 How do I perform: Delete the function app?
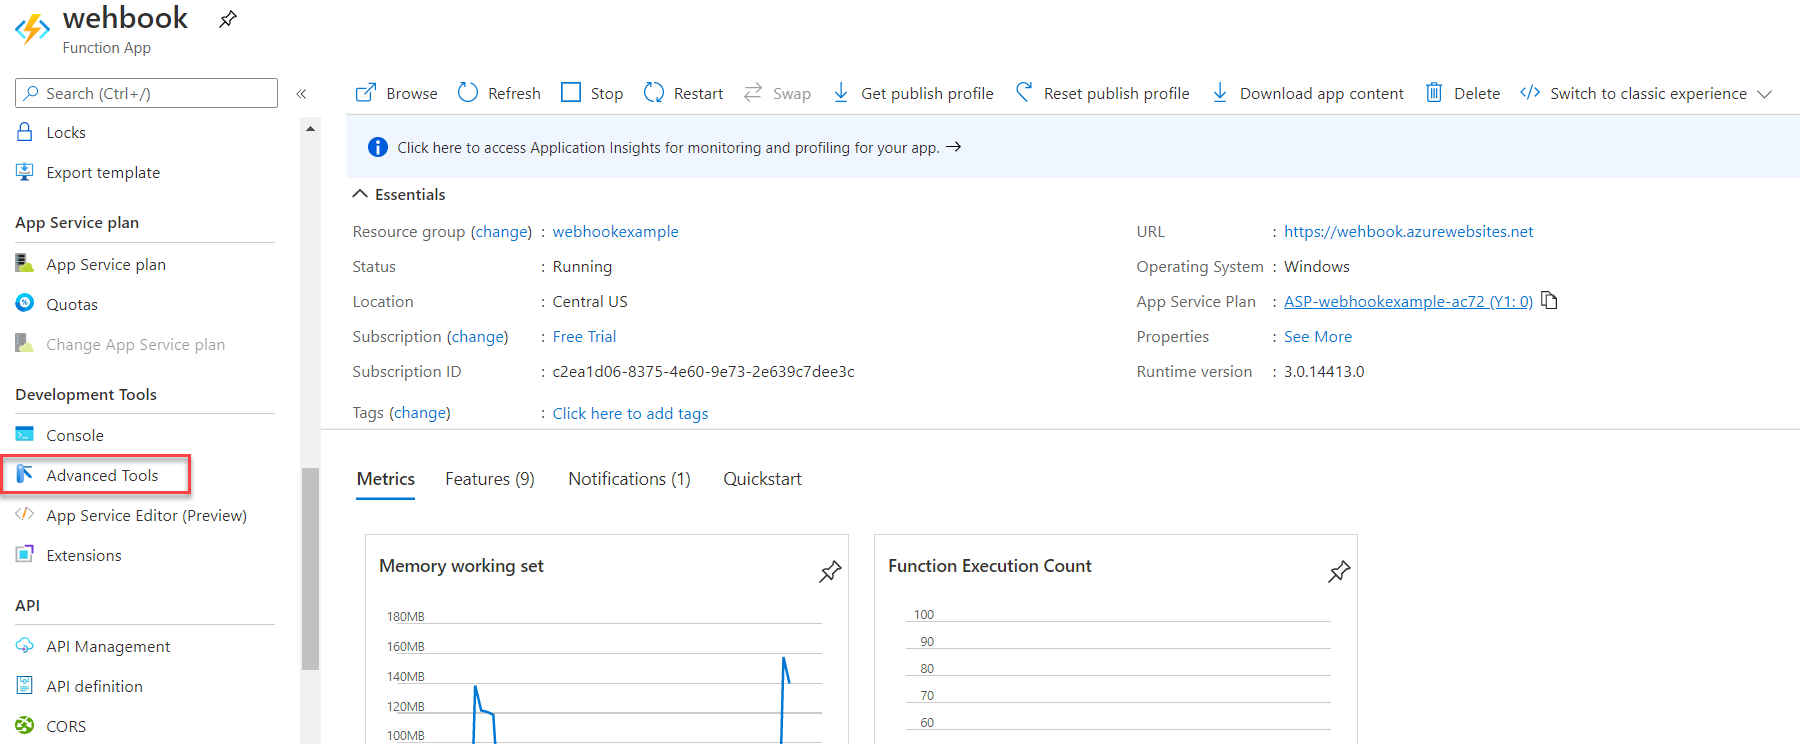[x=1463, y=93]
